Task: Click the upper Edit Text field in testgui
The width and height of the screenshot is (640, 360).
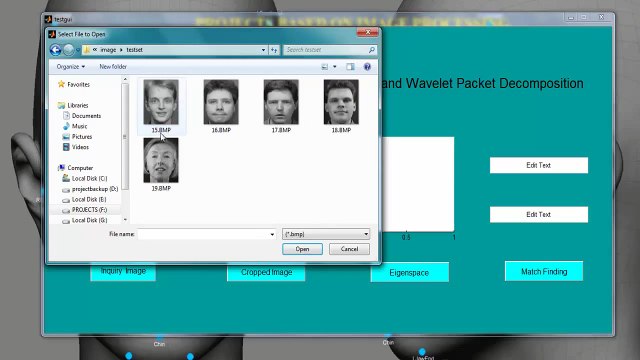Action: coord(539,165)
